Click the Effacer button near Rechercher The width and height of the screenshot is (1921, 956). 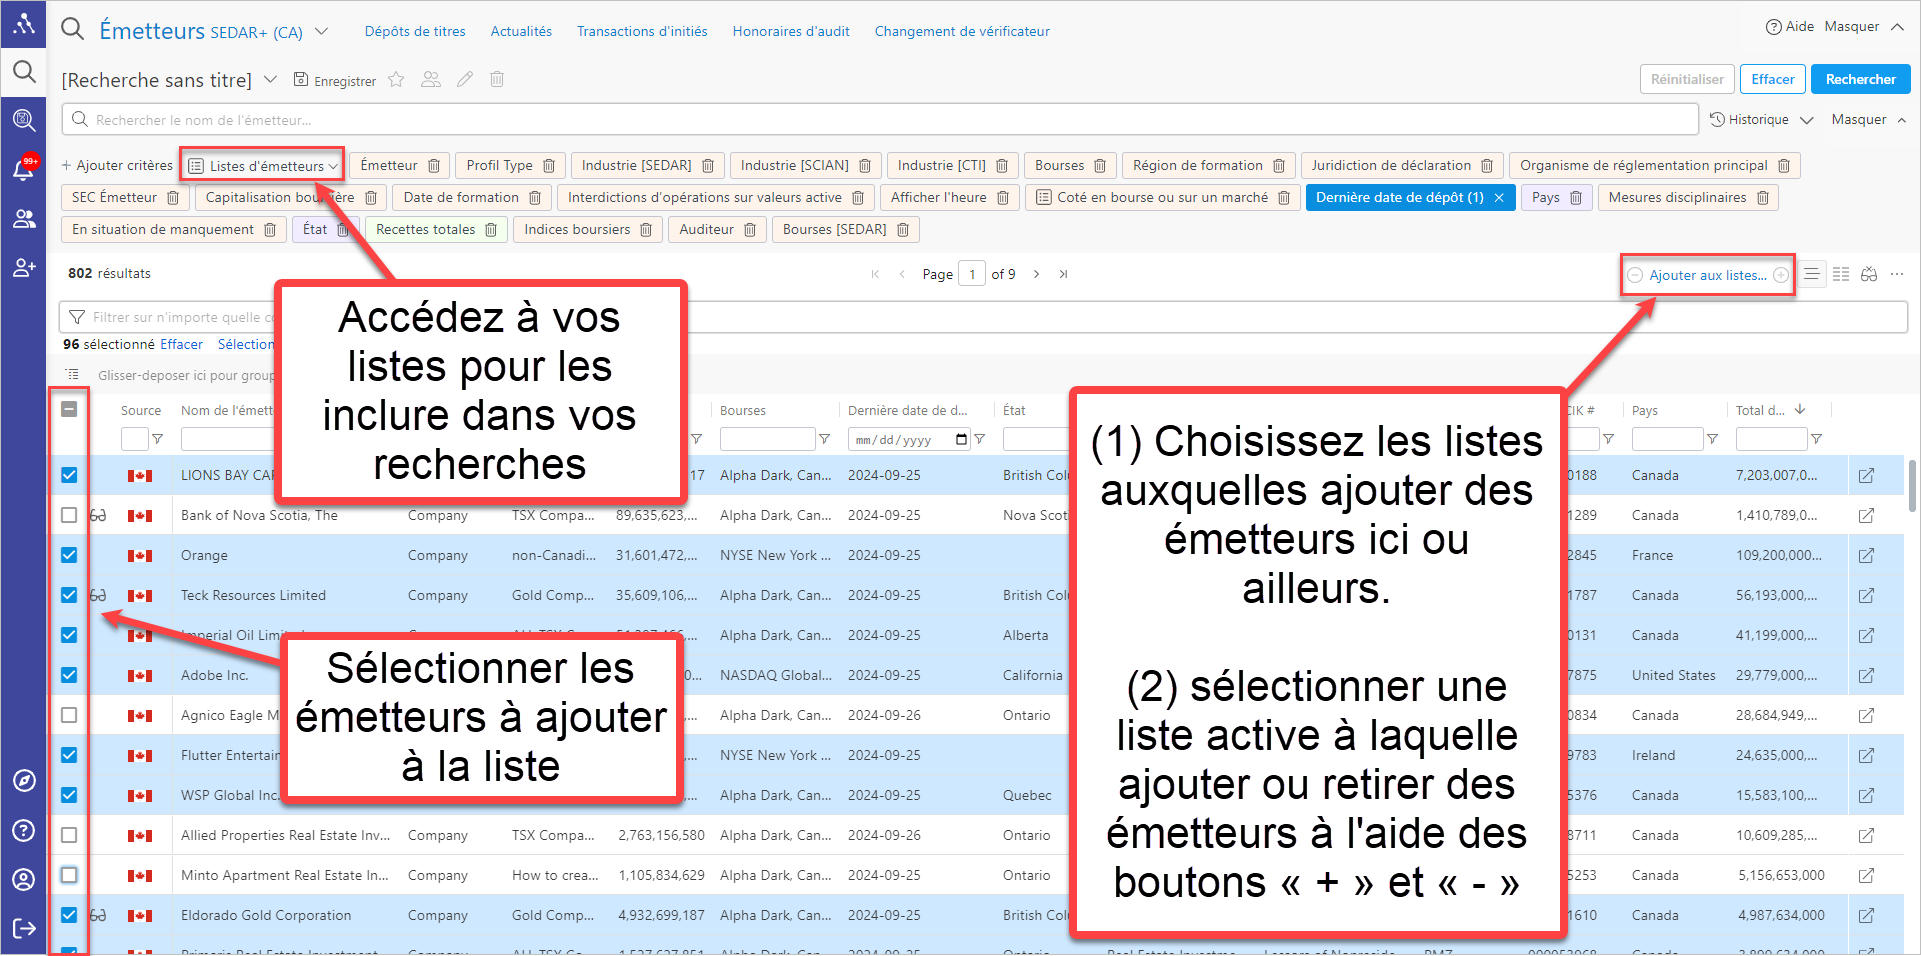(x=1773, y=80)
